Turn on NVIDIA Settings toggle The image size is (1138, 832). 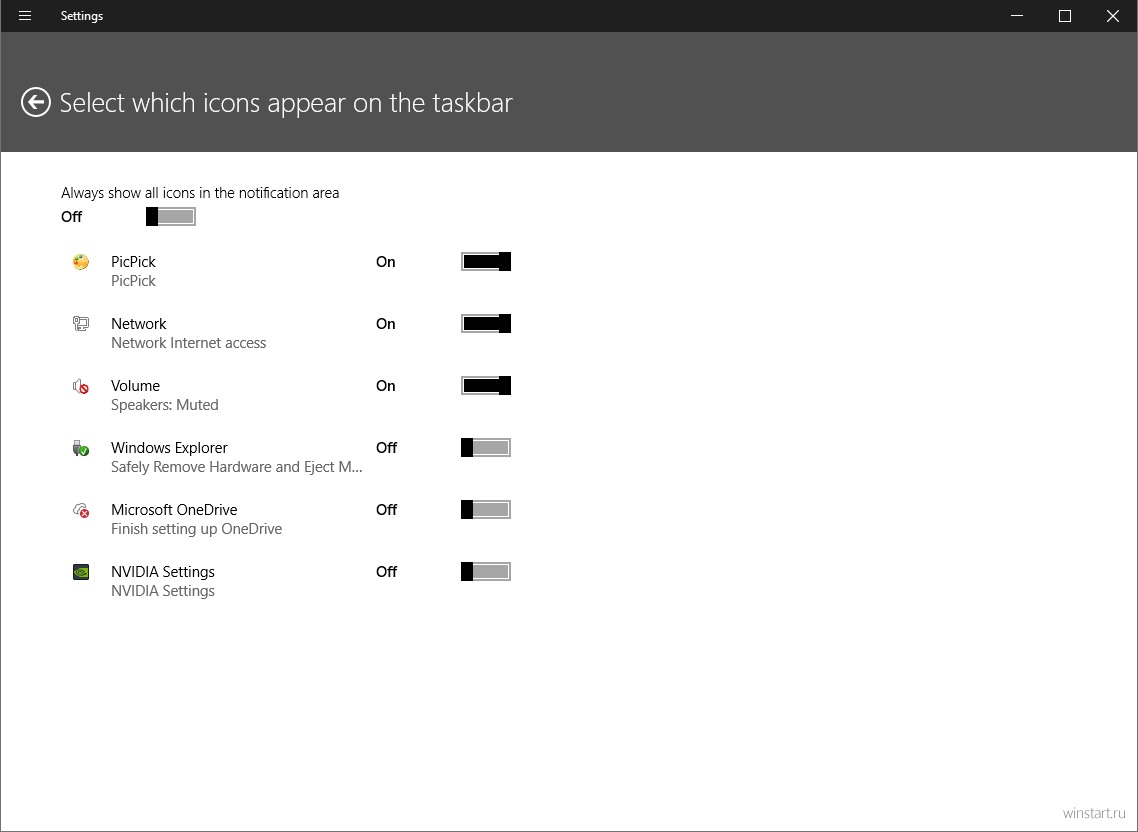point(486,572)
